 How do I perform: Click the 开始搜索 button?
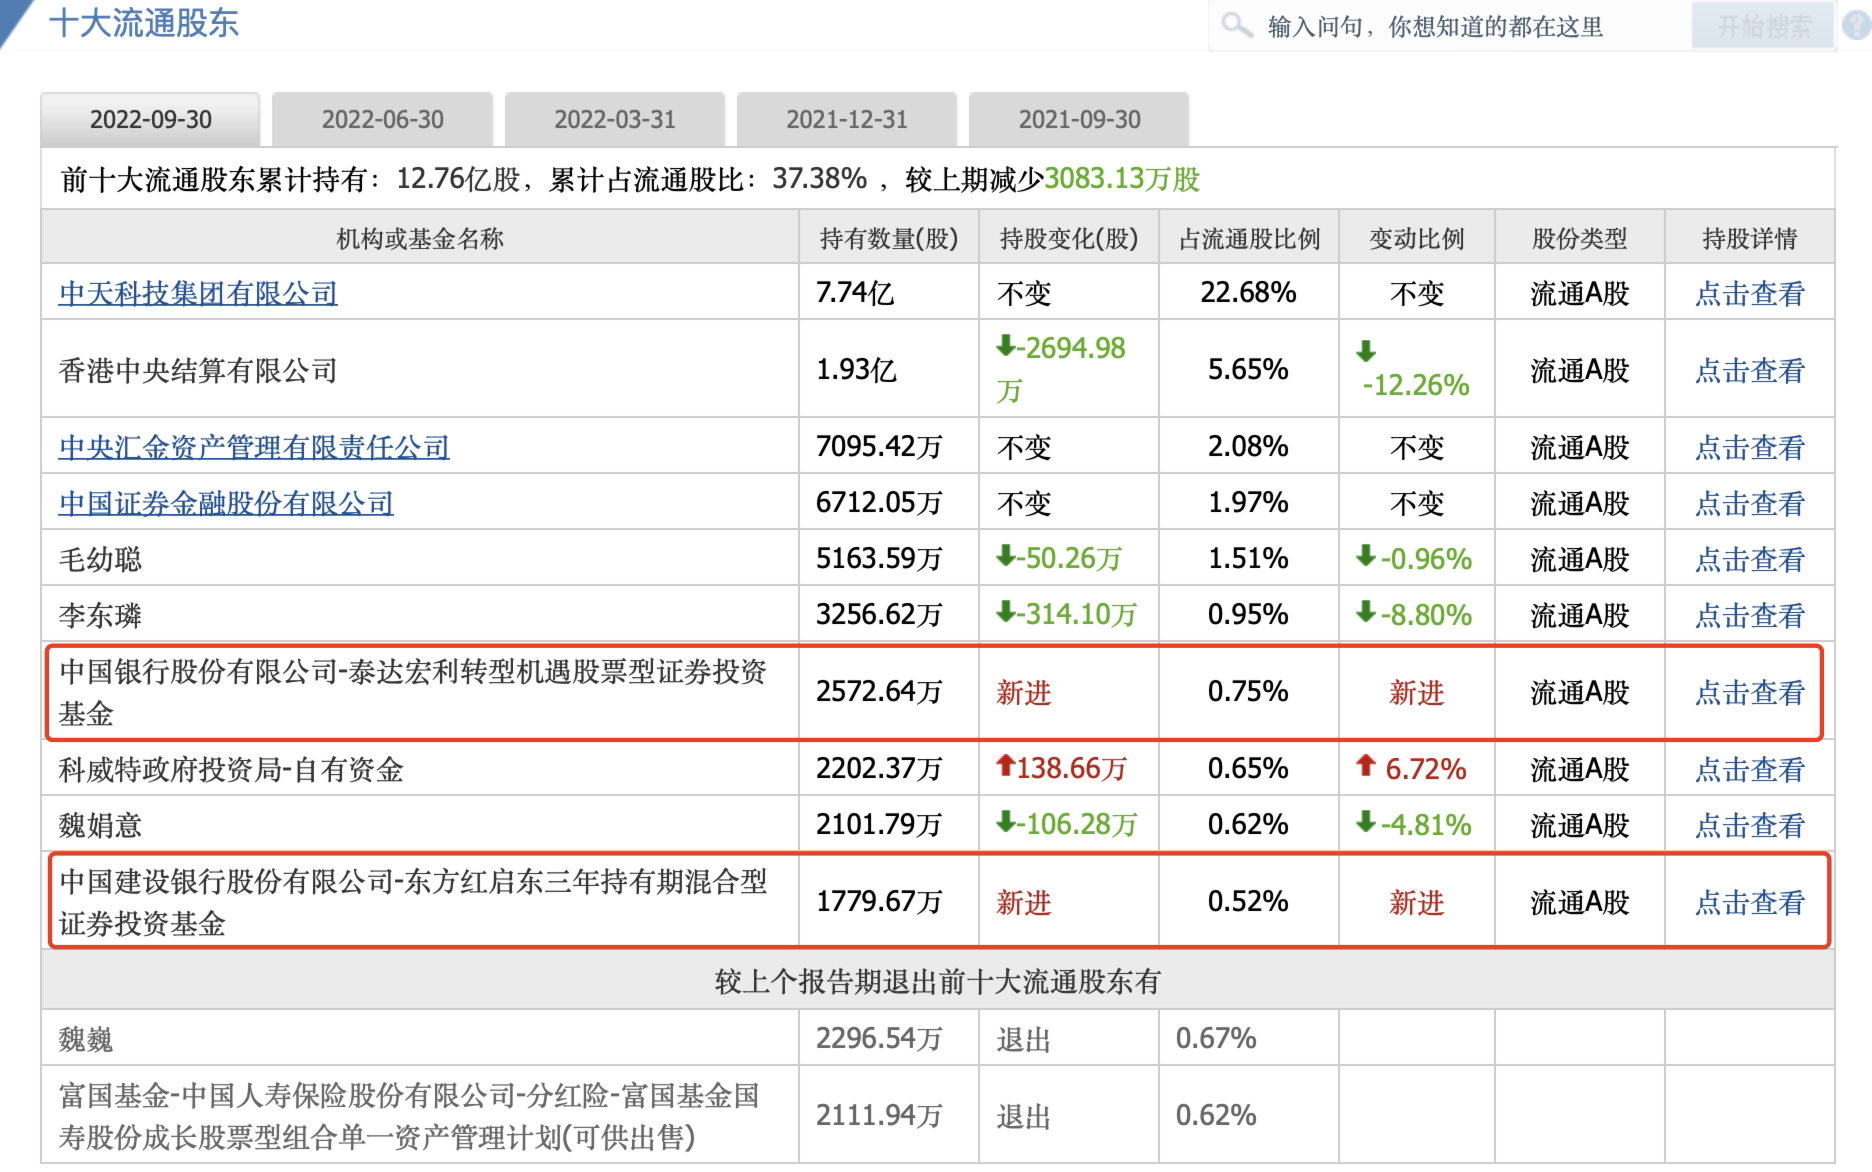tap(1763, 27)
